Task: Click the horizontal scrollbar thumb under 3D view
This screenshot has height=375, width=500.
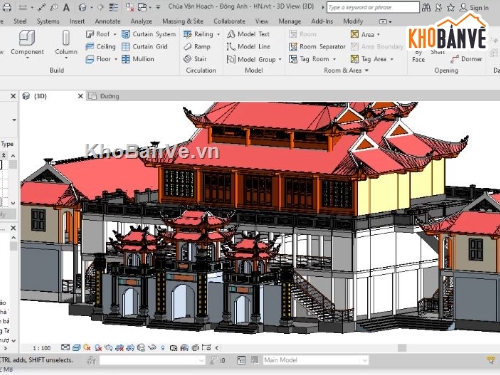Action: coord(402,348)
